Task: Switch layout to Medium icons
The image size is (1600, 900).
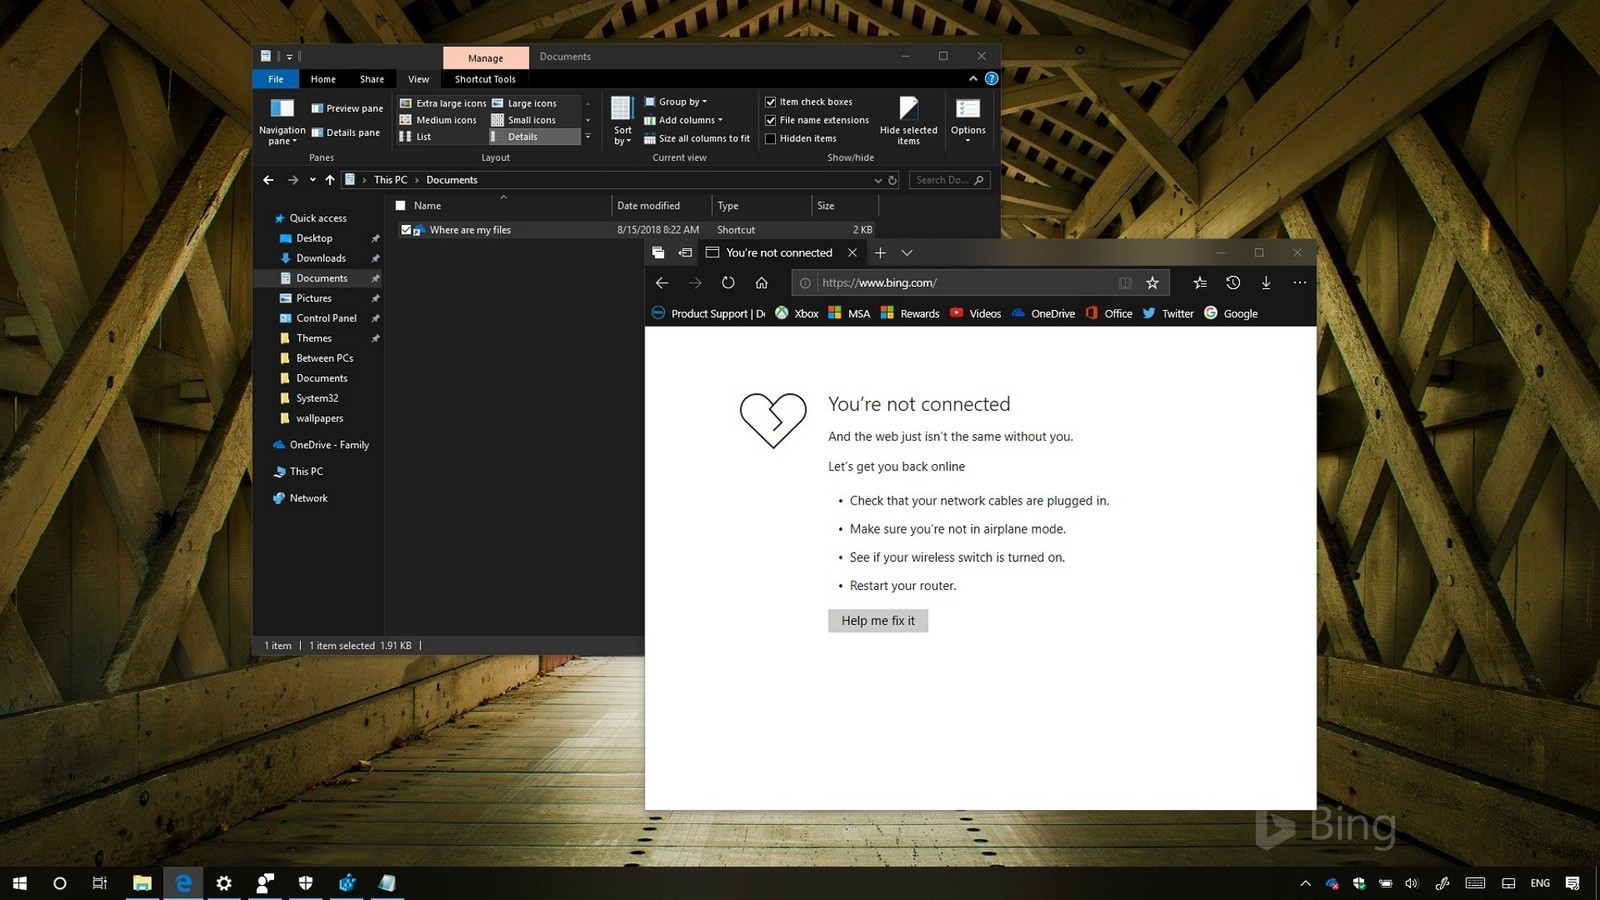Action: pos(438,120)
